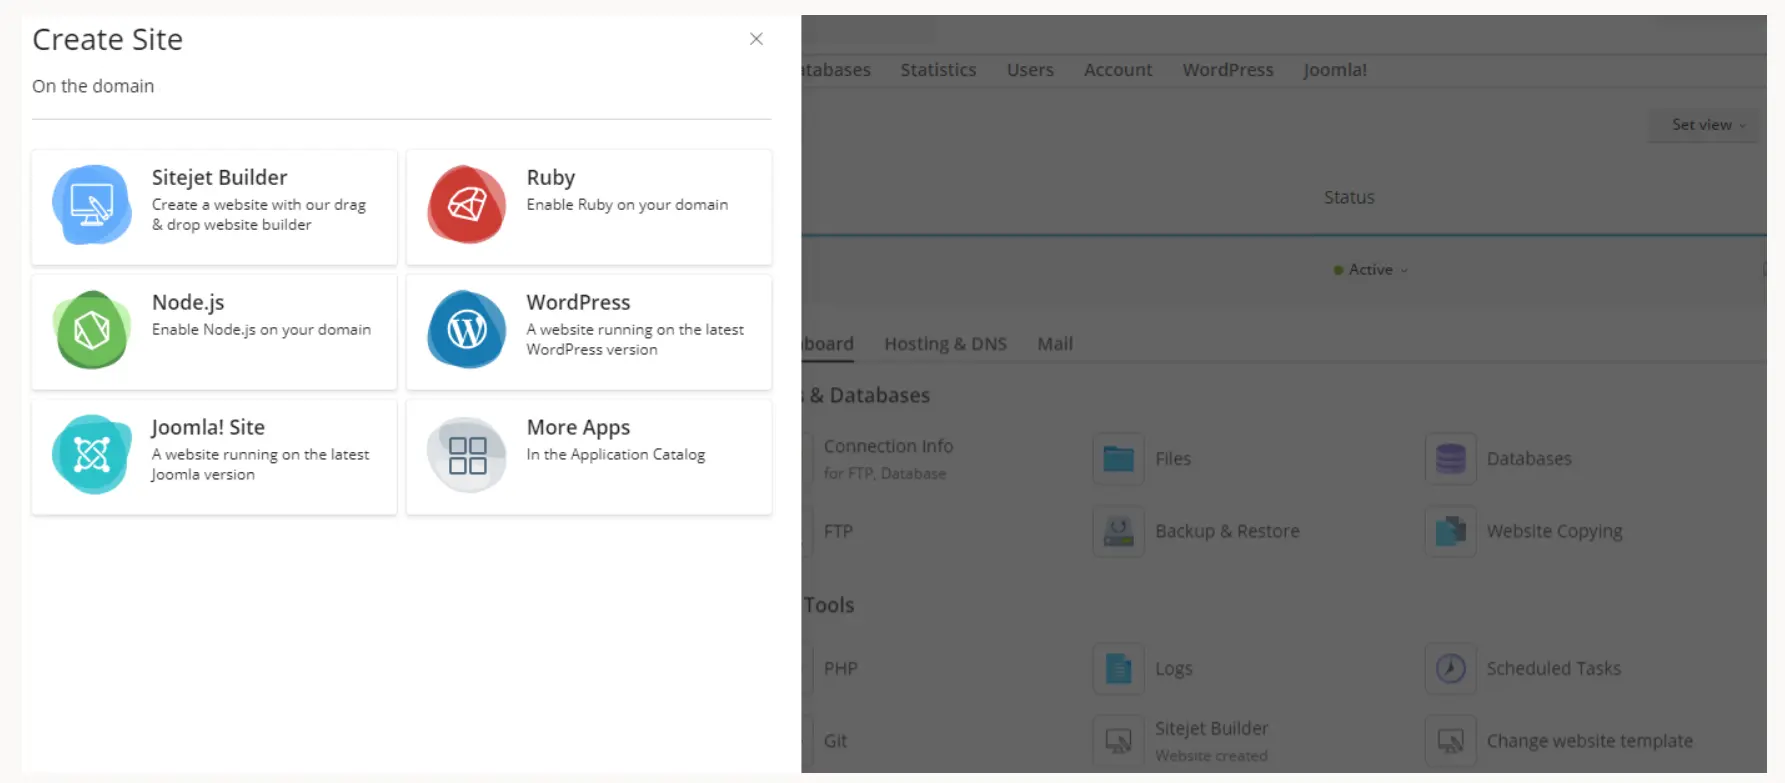Close the Create Site dialog
The height and width of the screenshot is (783, 1785).
point(756,39)
